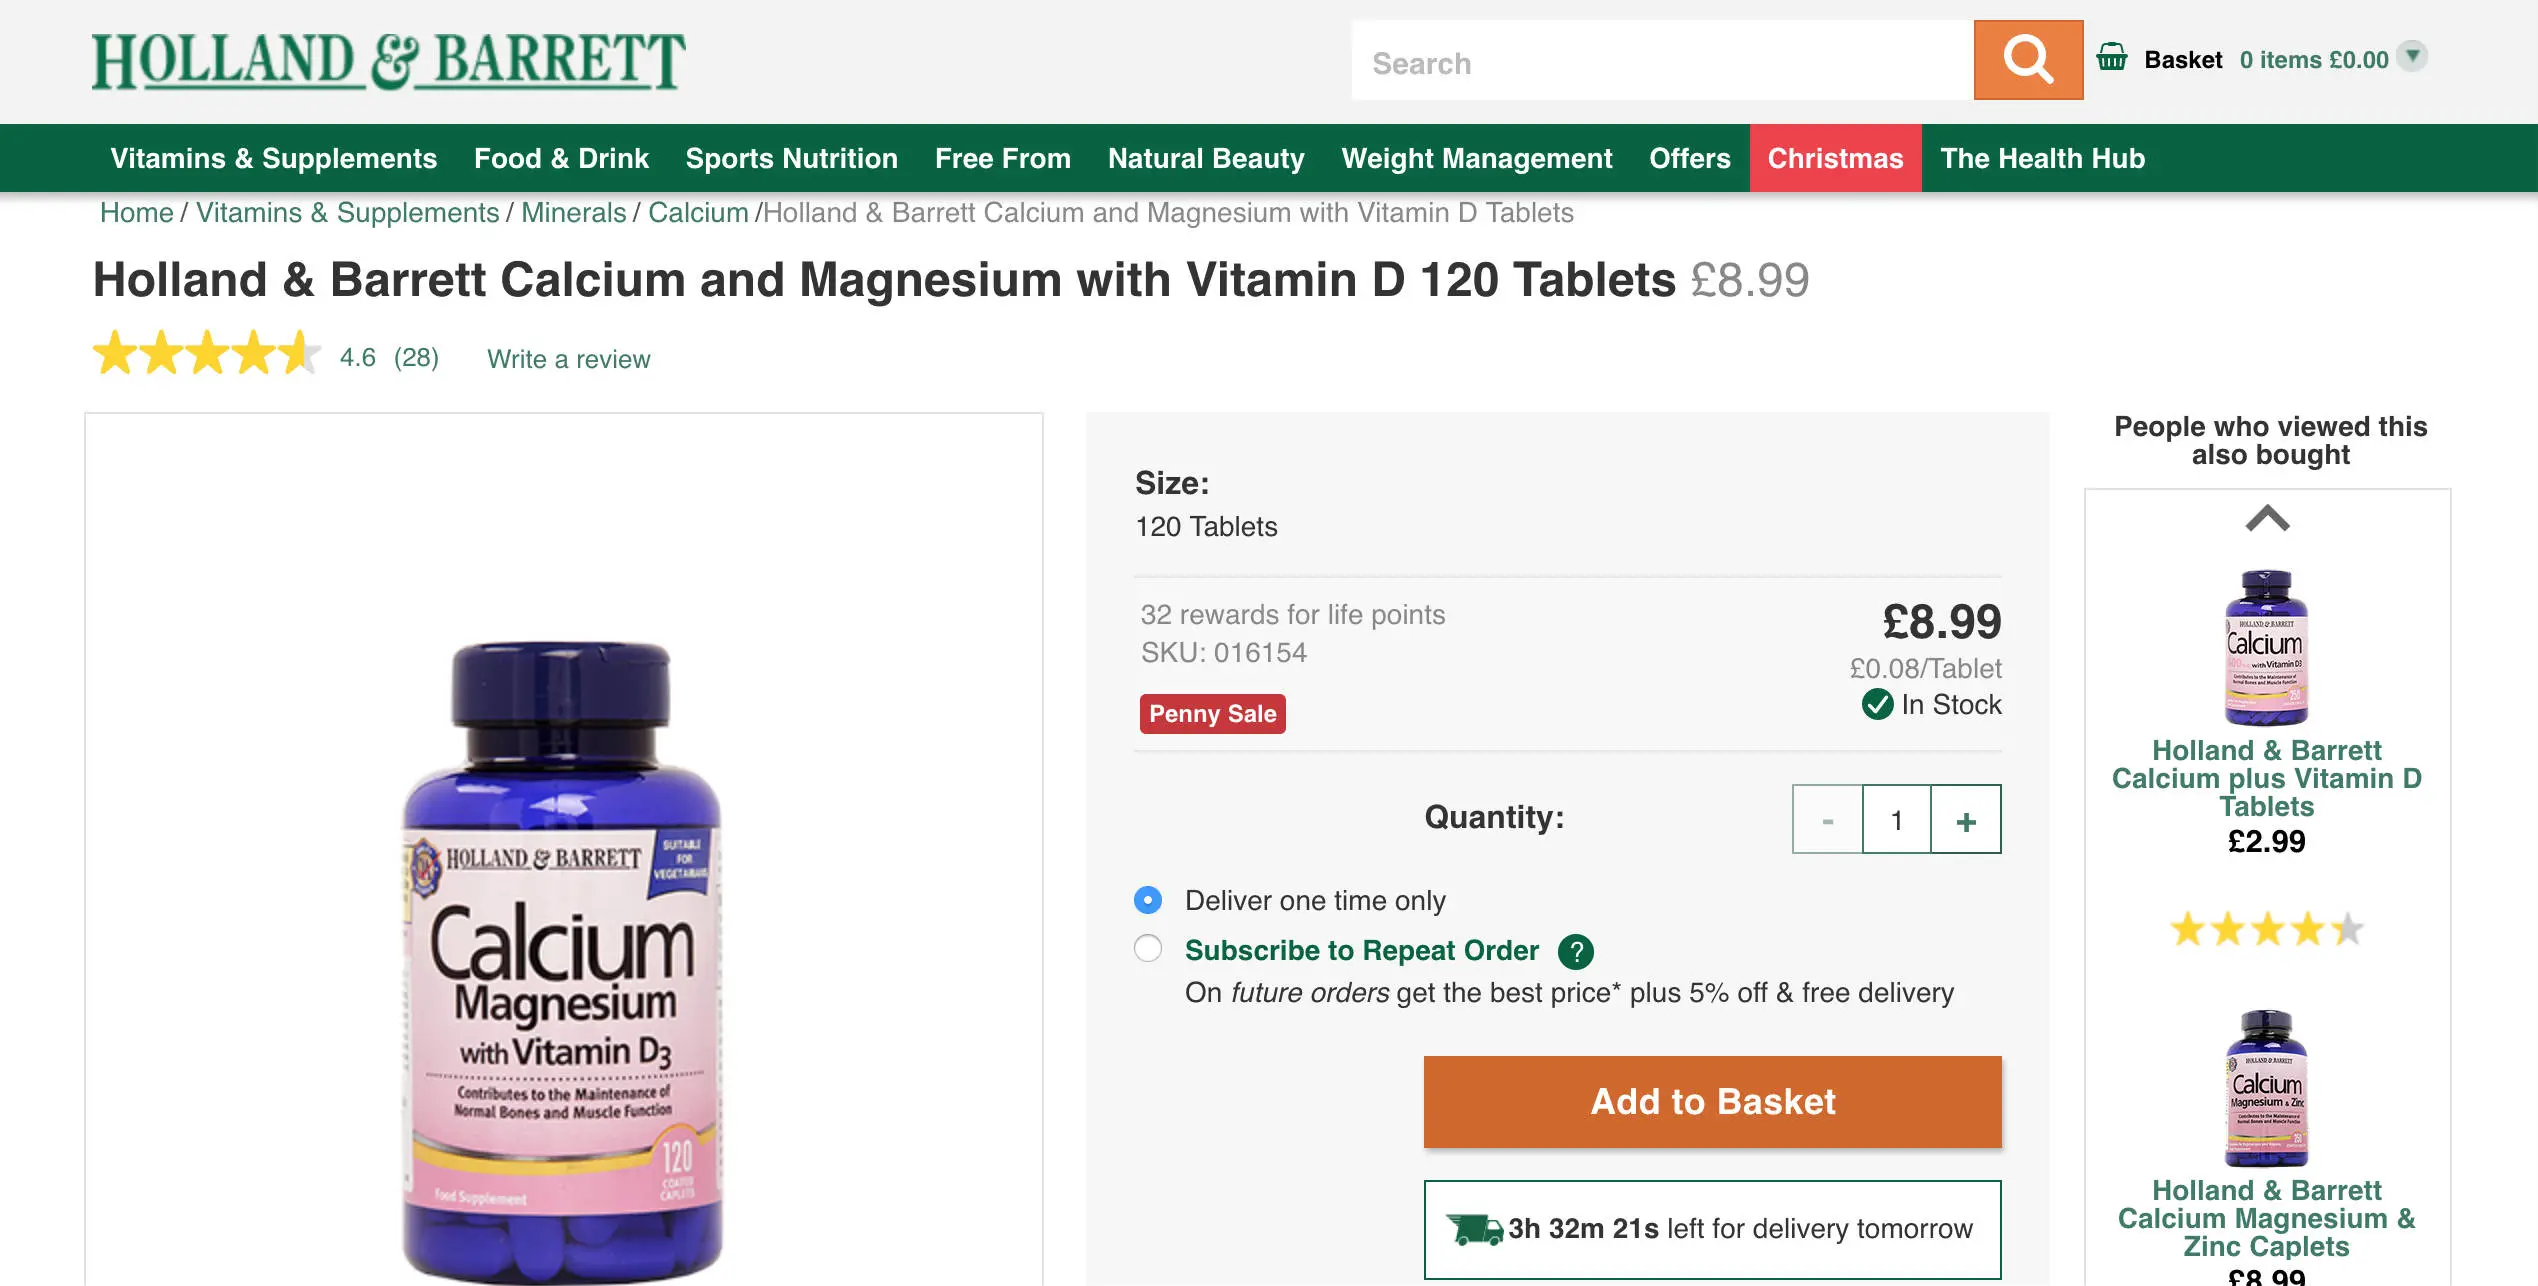Click the five-star product rating

[206, 354]
